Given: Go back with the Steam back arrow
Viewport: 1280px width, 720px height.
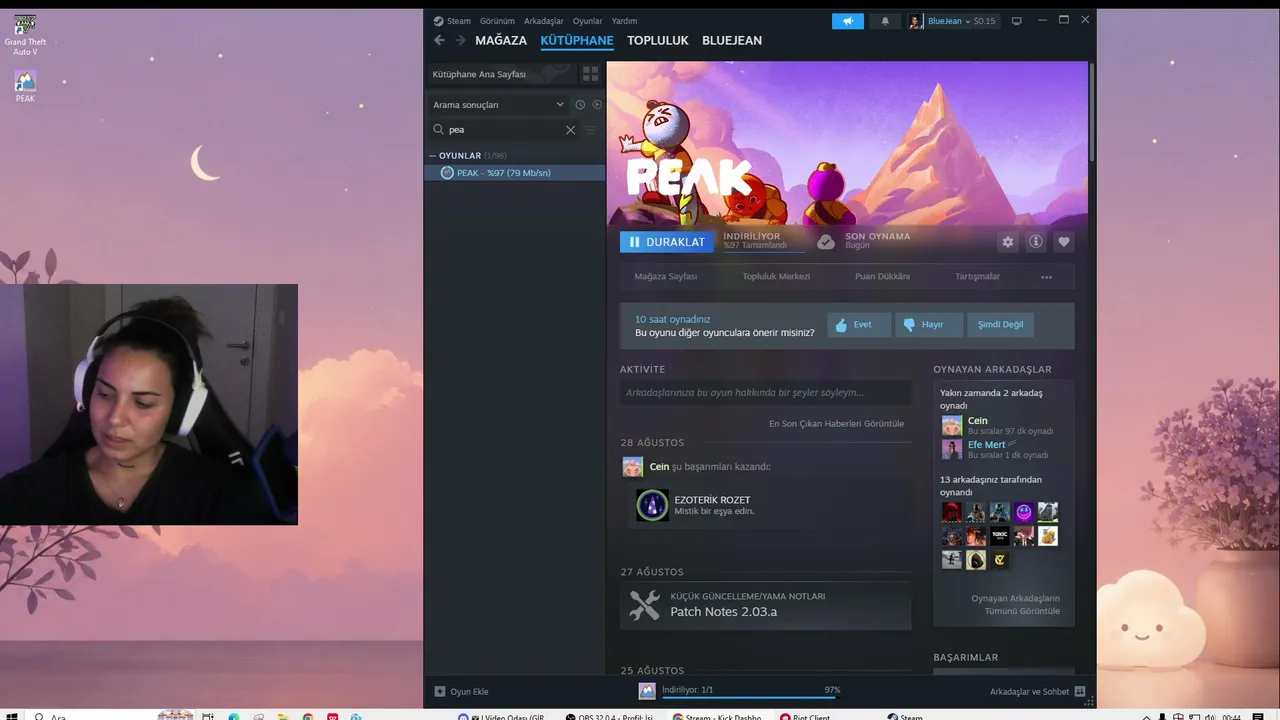Looking at the screenshot, I should coord(439,40).
